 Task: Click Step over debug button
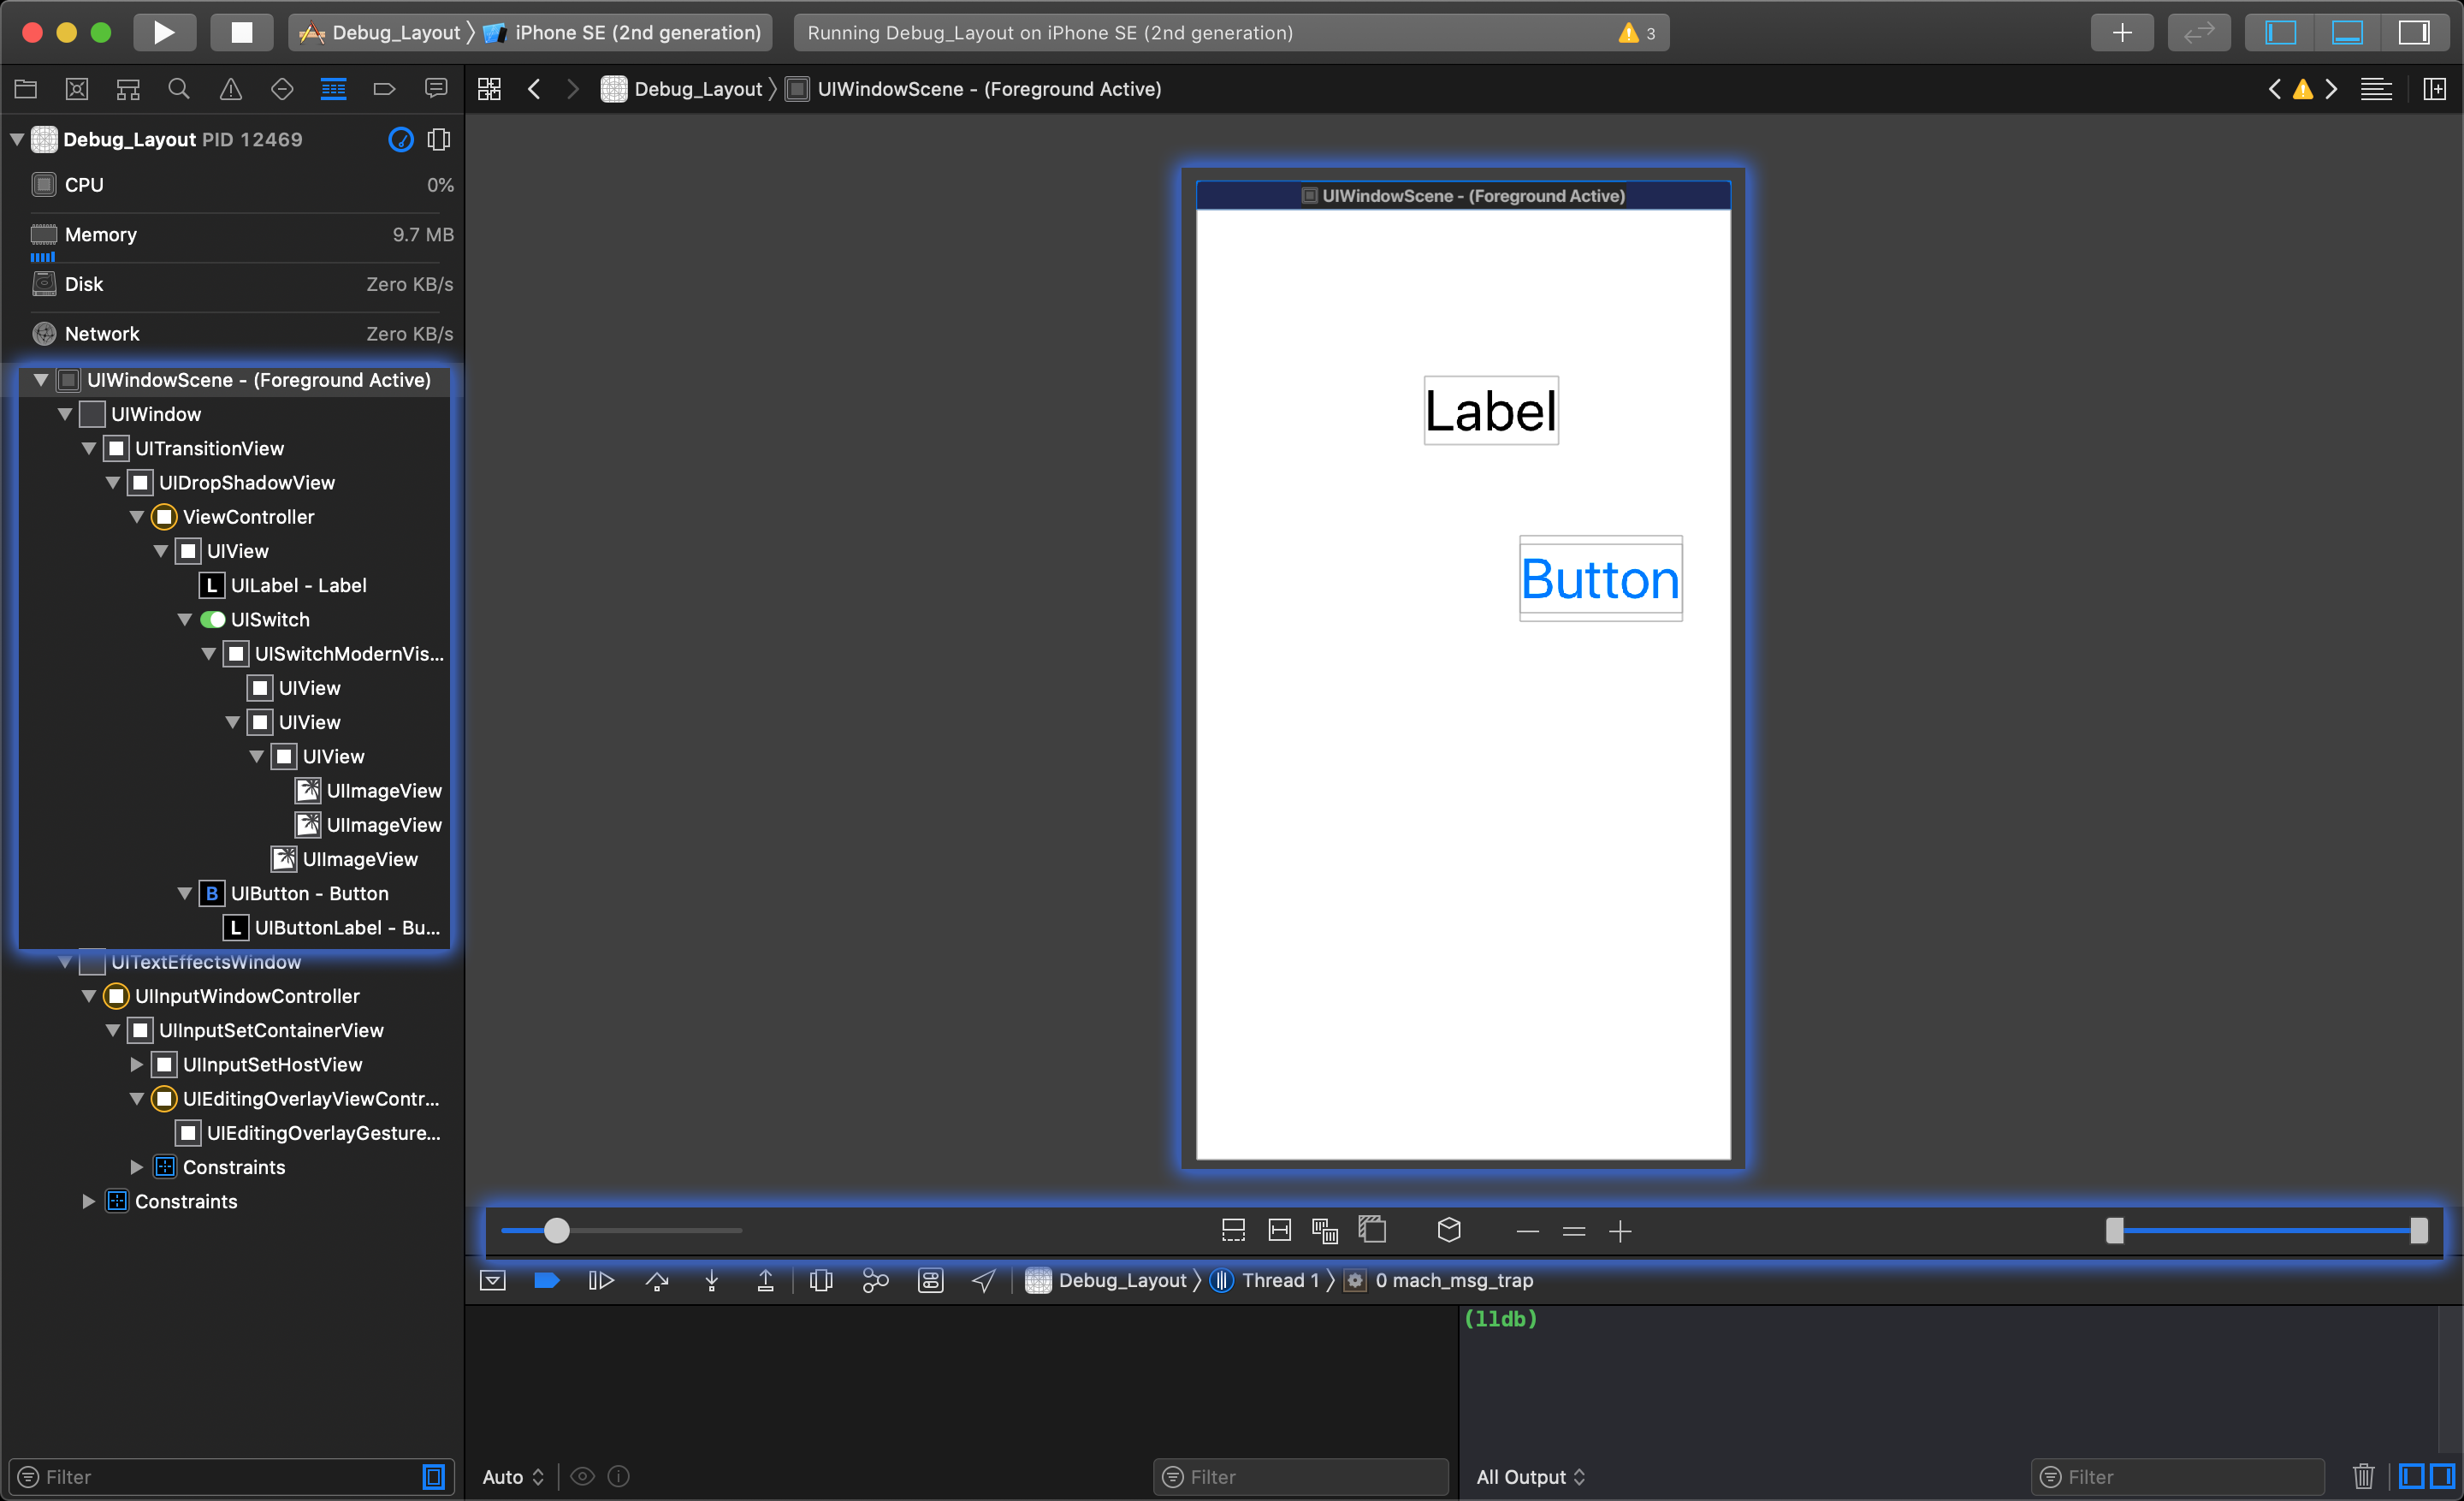pos(657,1281)
